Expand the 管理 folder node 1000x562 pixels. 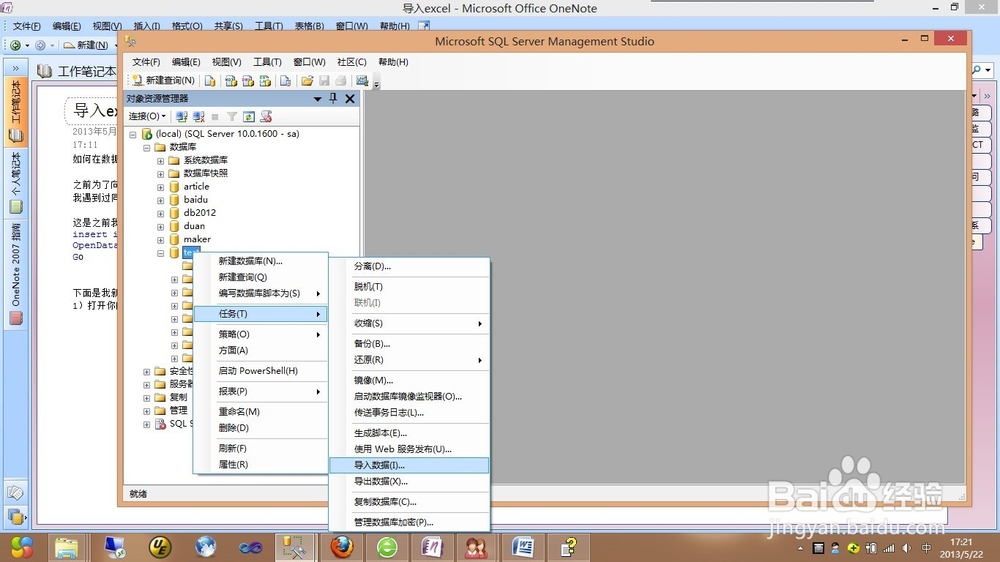[147, 411]
